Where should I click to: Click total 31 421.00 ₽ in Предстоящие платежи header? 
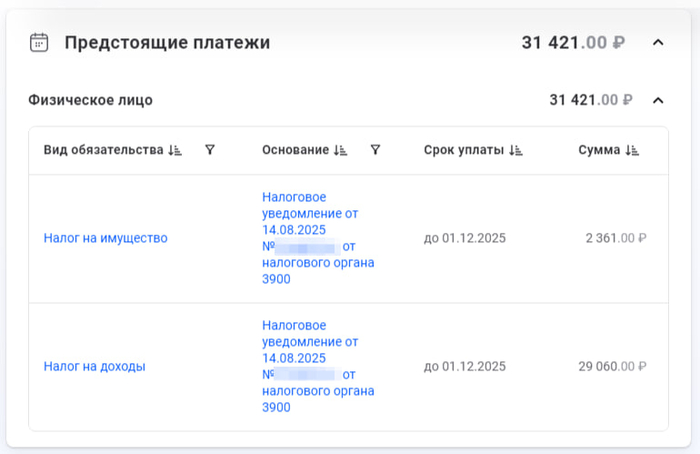tap(573, 42)
